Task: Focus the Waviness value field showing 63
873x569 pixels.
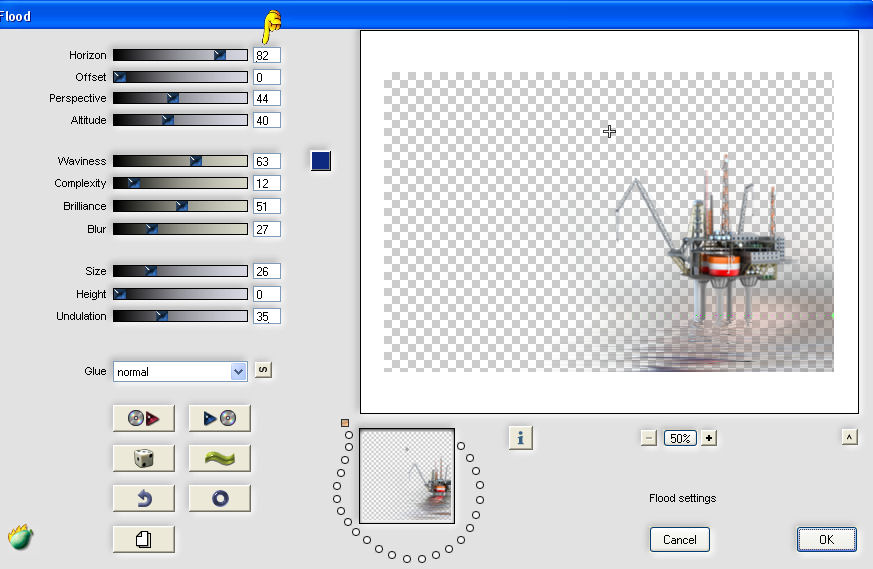Action: pos(267,161)
